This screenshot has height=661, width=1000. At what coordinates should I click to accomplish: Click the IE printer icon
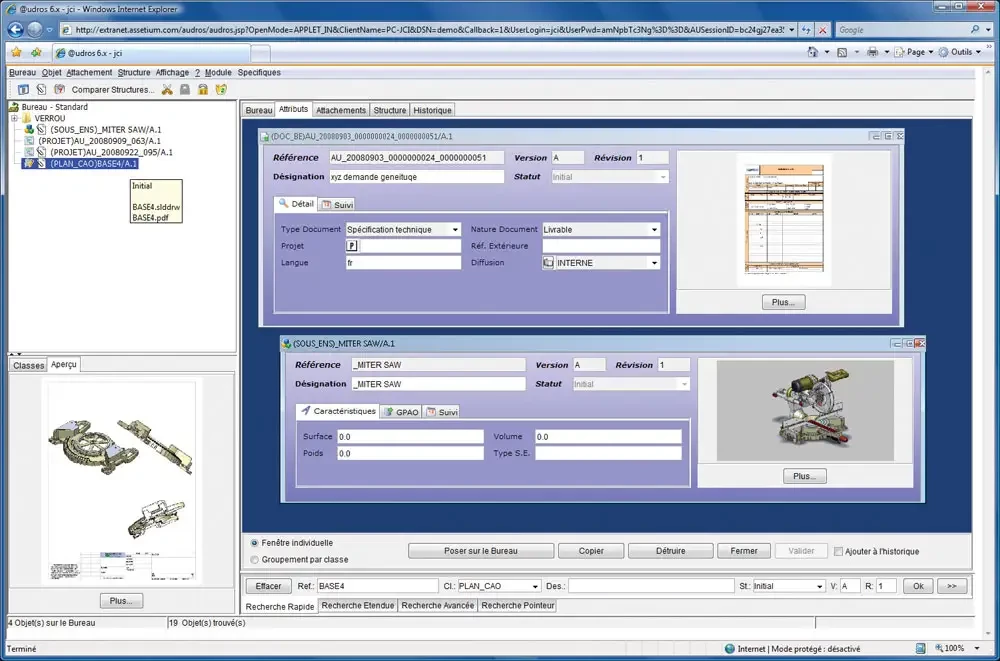(873, 52)
